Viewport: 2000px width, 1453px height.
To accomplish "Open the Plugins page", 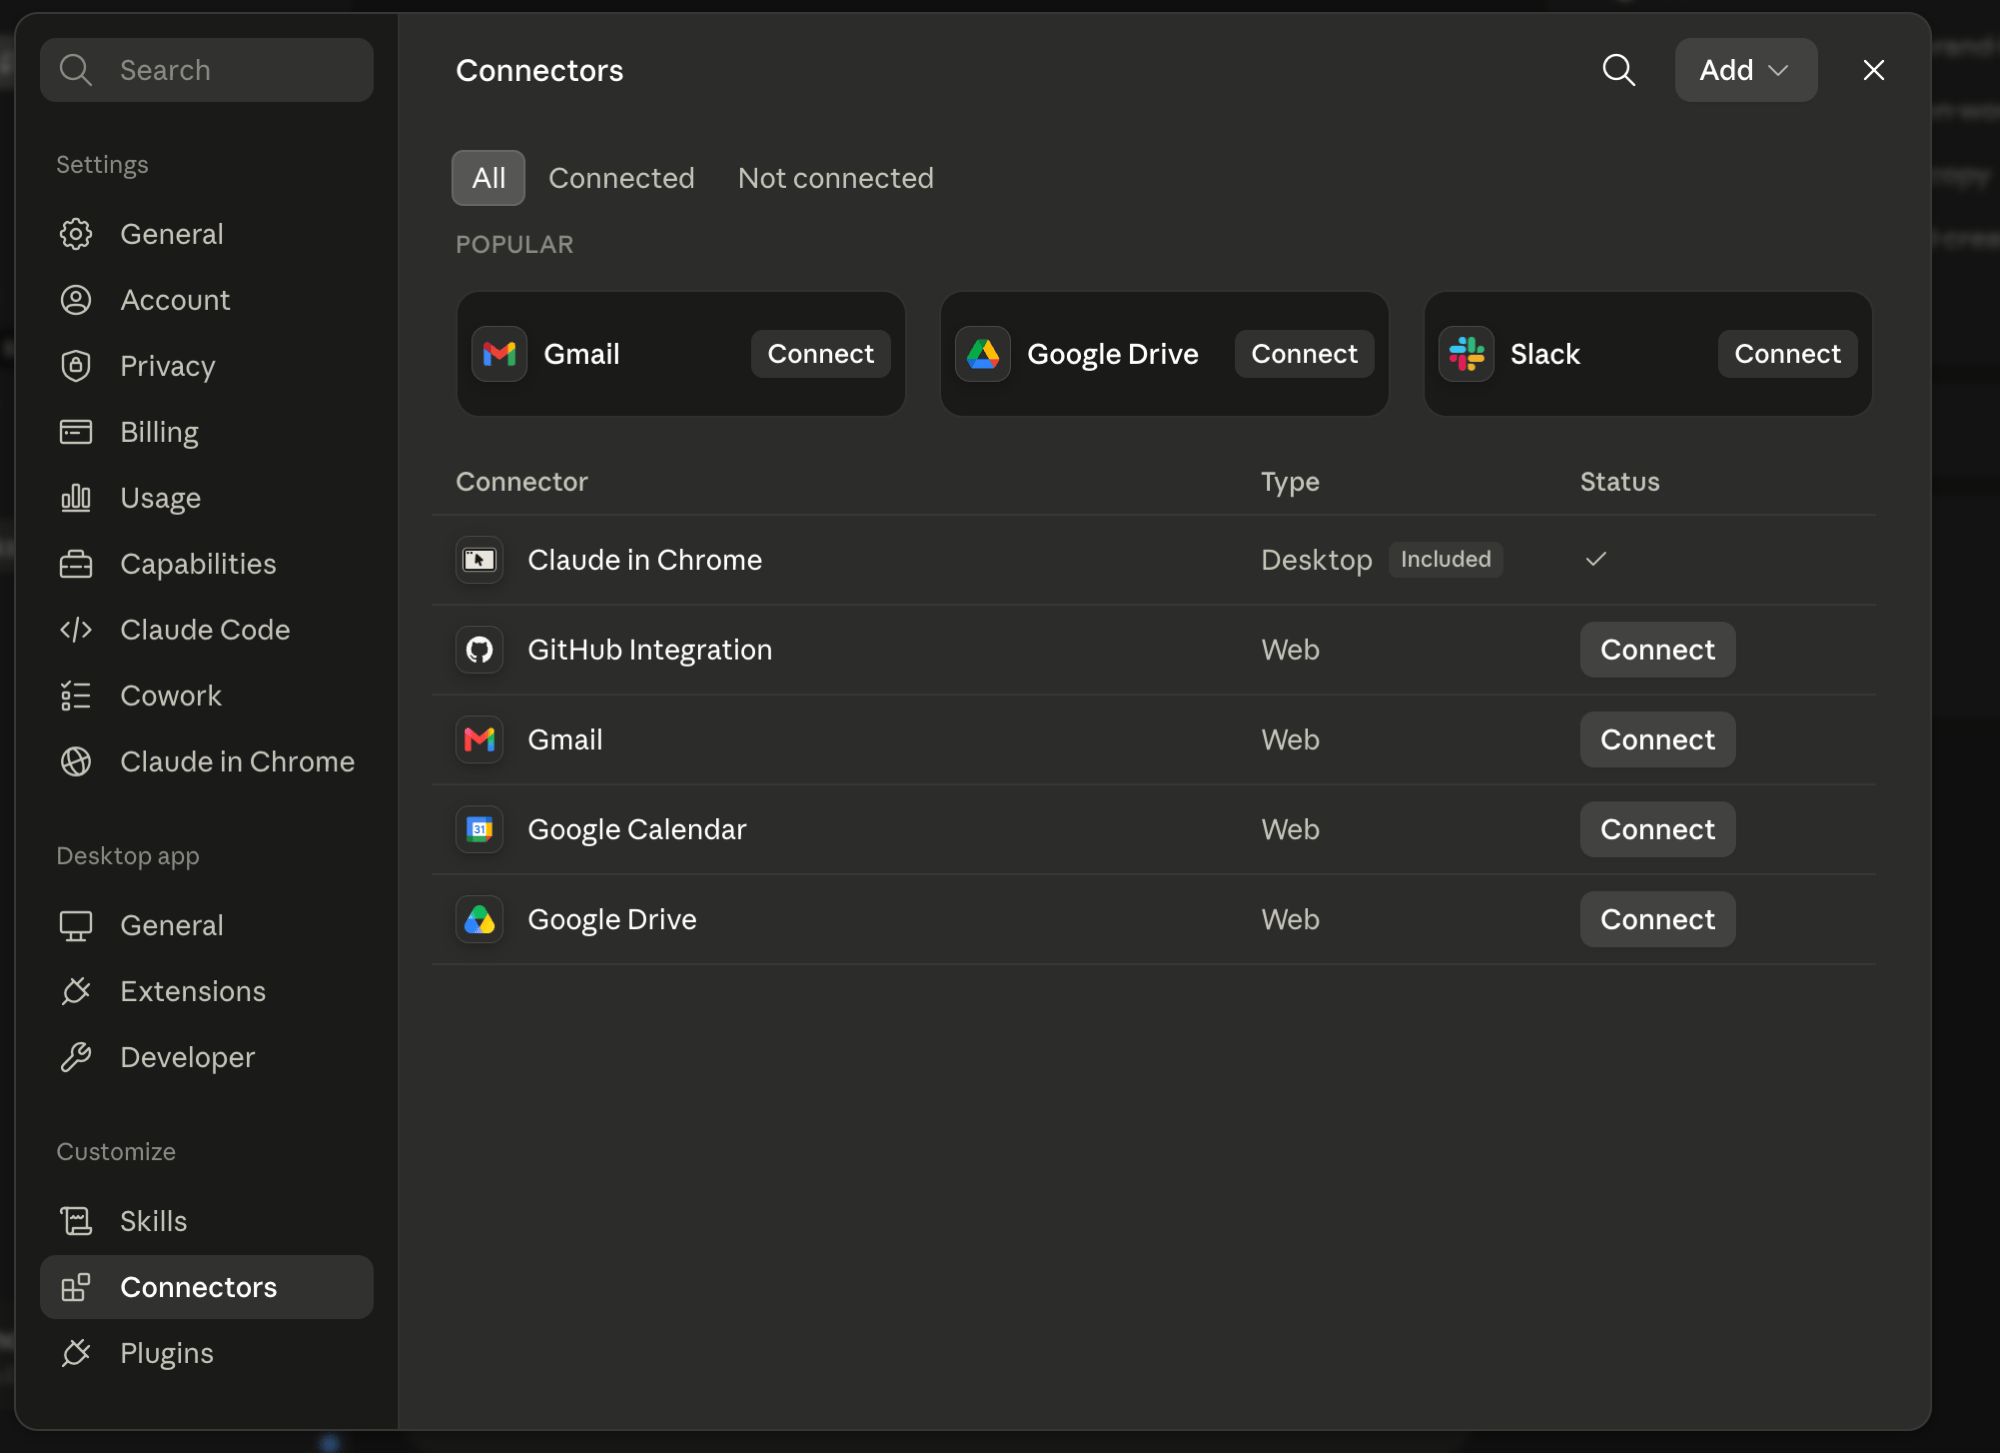I will tap(207, 1353).
